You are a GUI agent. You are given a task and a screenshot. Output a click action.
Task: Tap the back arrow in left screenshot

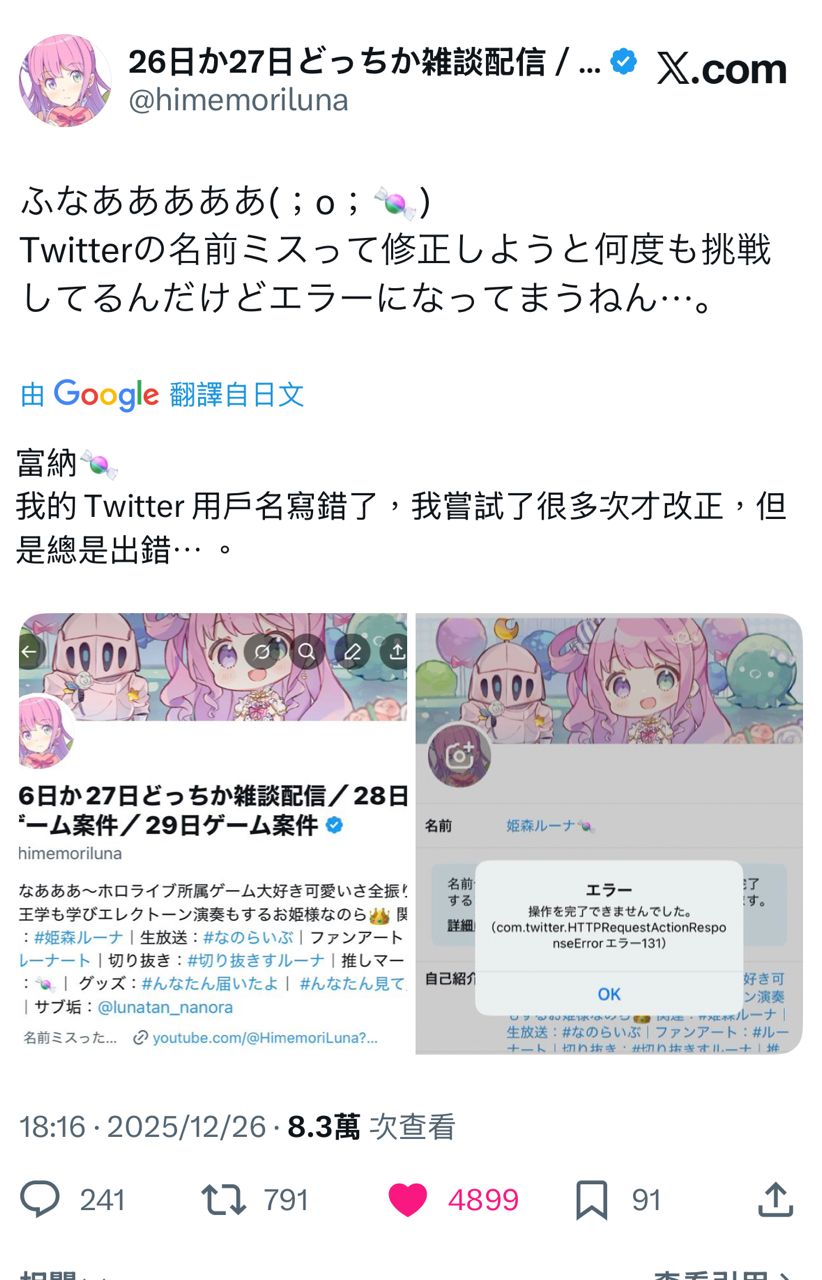[29, 652]
